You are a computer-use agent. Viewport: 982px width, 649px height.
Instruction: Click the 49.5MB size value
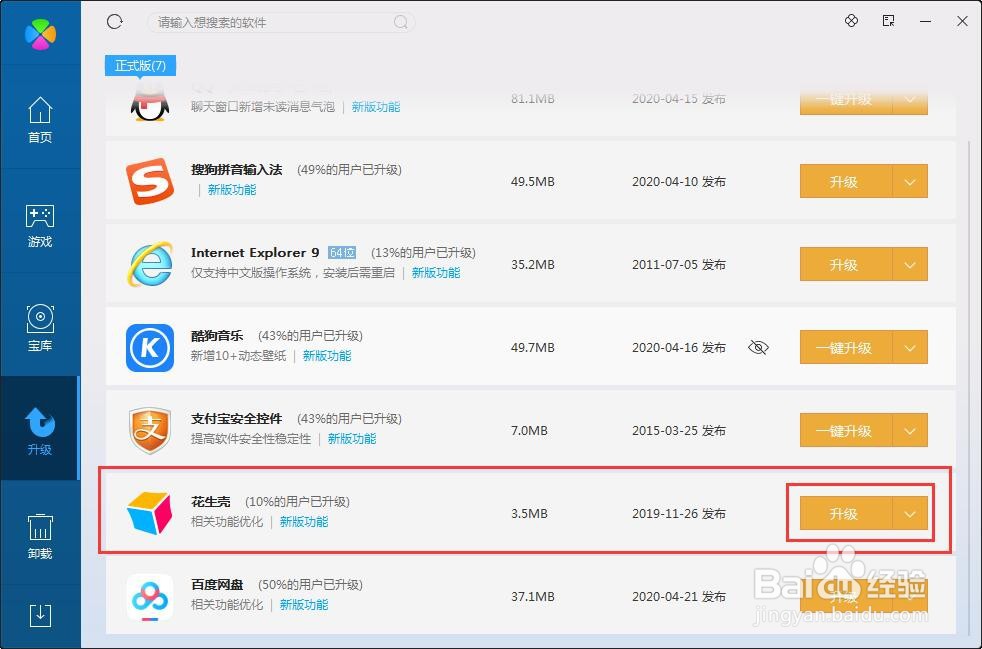click(532, 182)
